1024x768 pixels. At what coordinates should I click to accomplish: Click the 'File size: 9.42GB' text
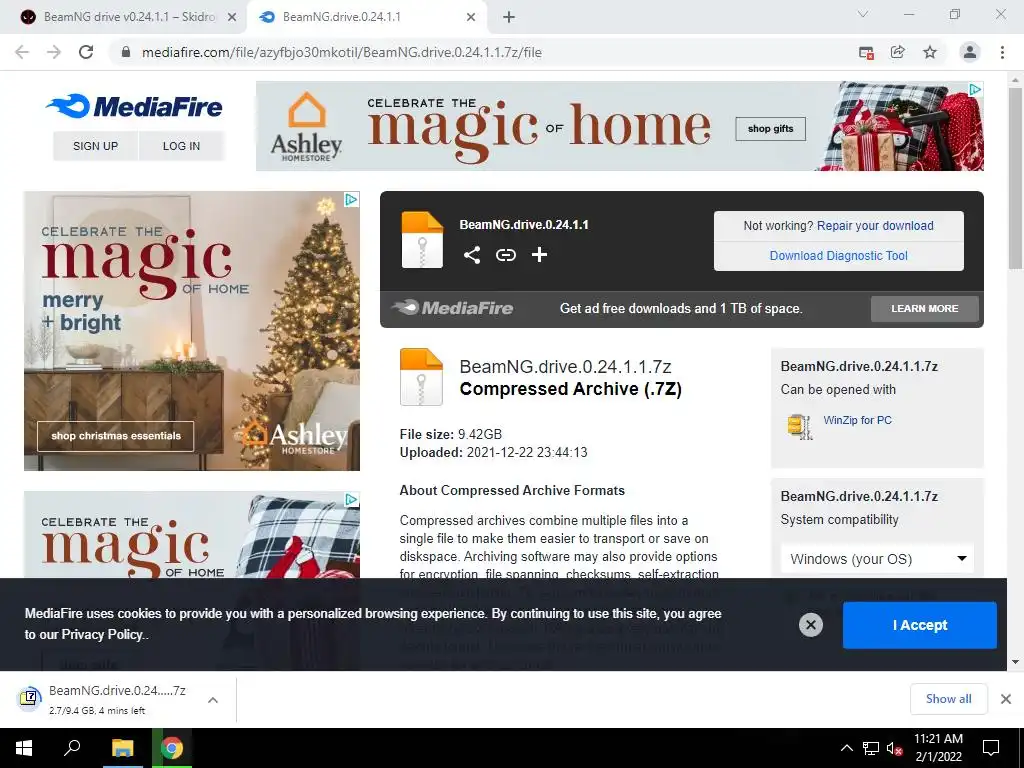pos(451,434)
